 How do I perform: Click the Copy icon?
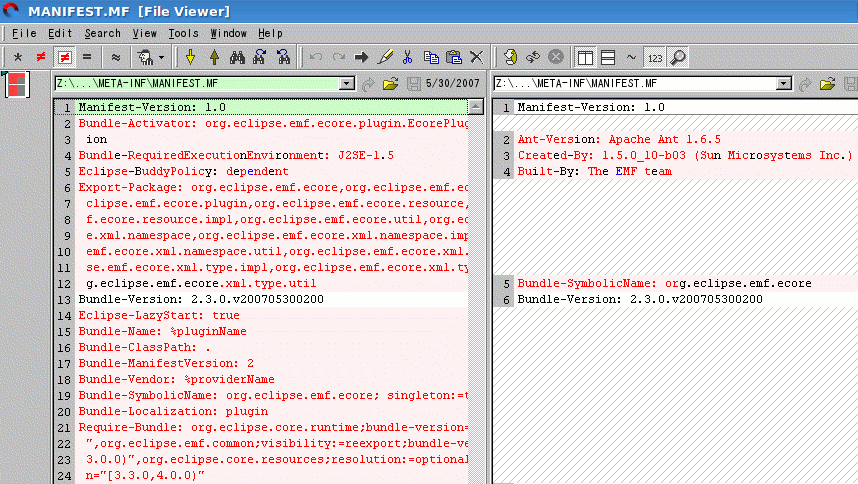pyautogui.click(x=431, y=57)
